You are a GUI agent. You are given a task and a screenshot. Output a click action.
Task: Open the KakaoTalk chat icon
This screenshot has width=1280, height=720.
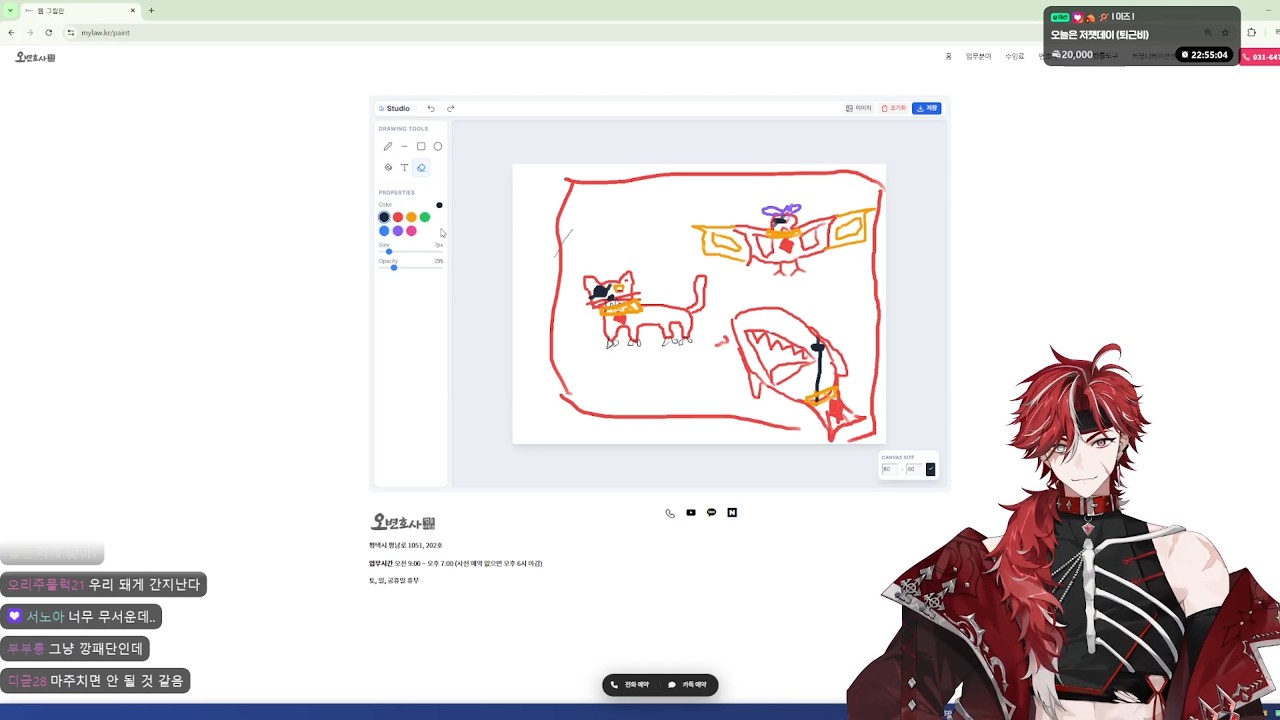[712, 513]
